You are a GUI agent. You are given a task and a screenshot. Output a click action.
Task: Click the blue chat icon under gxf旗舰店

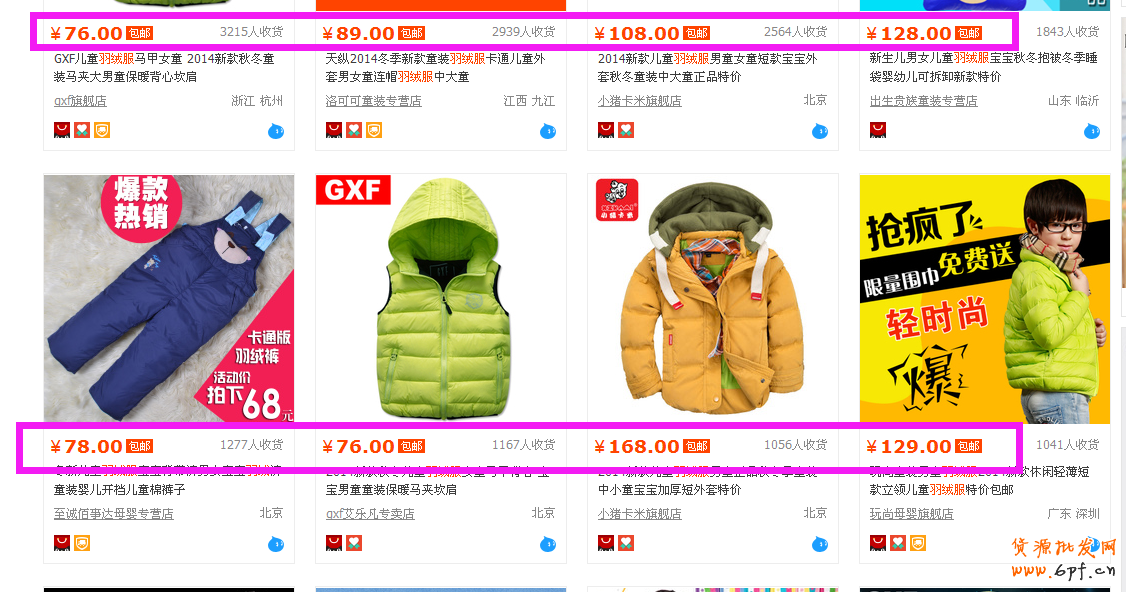[276, 131]
